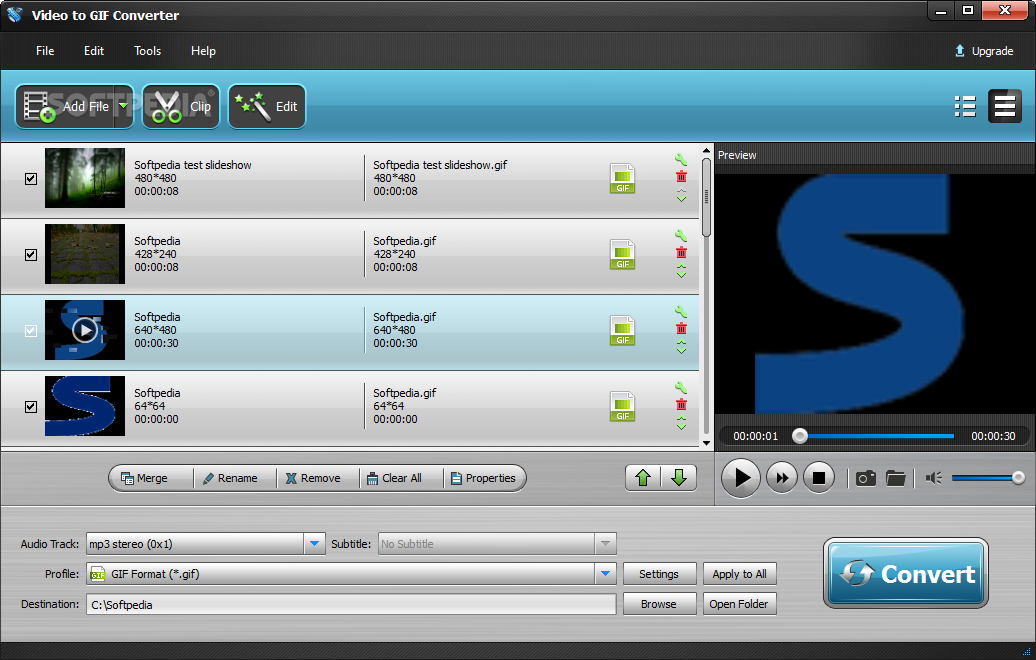The height and width of the screenshot is (660, 1036).
Task: Open the File menu
Action: click(45, 51)
